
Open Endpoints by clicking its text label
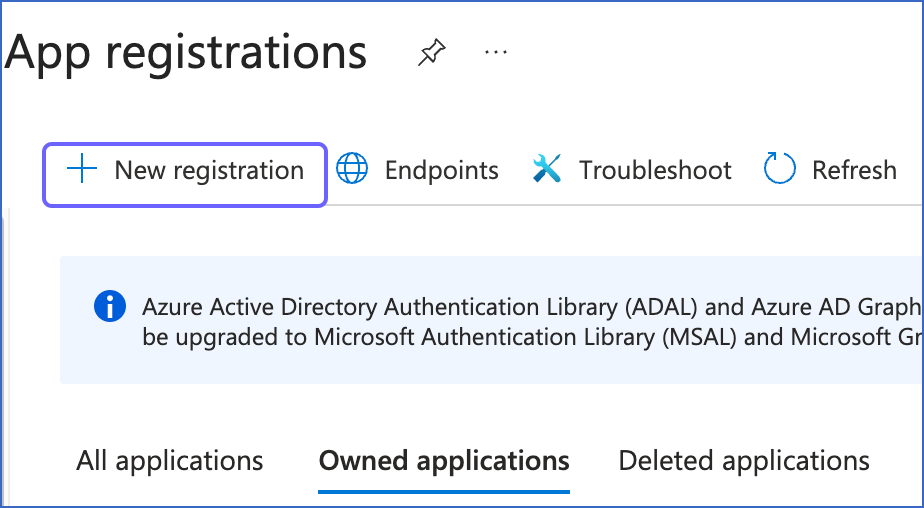(441, 171)
